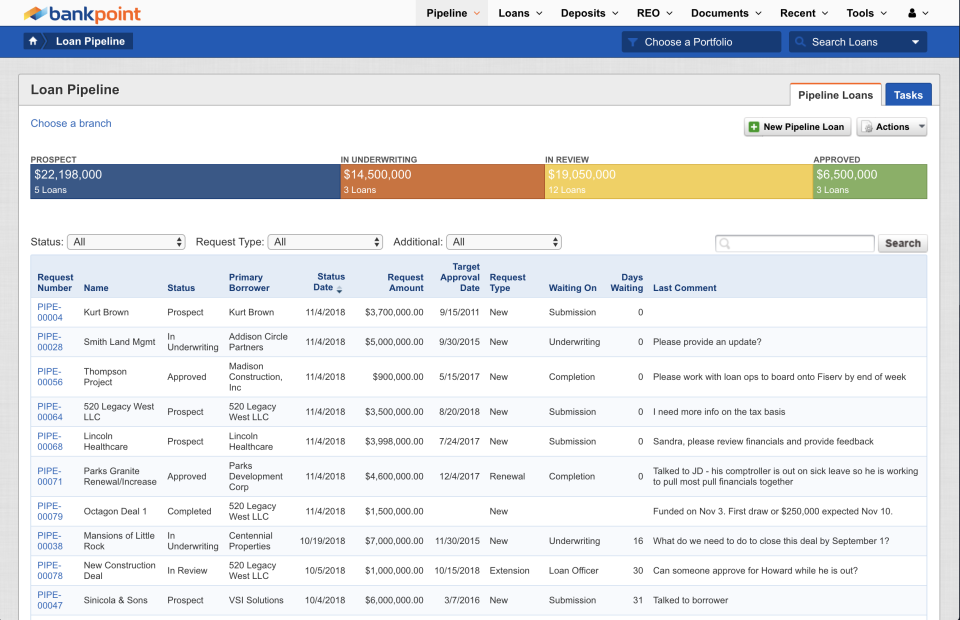The image size is (960, 620).
Task: Open pipeline loan PIPE-00004
Action: (x=49, y=313)
